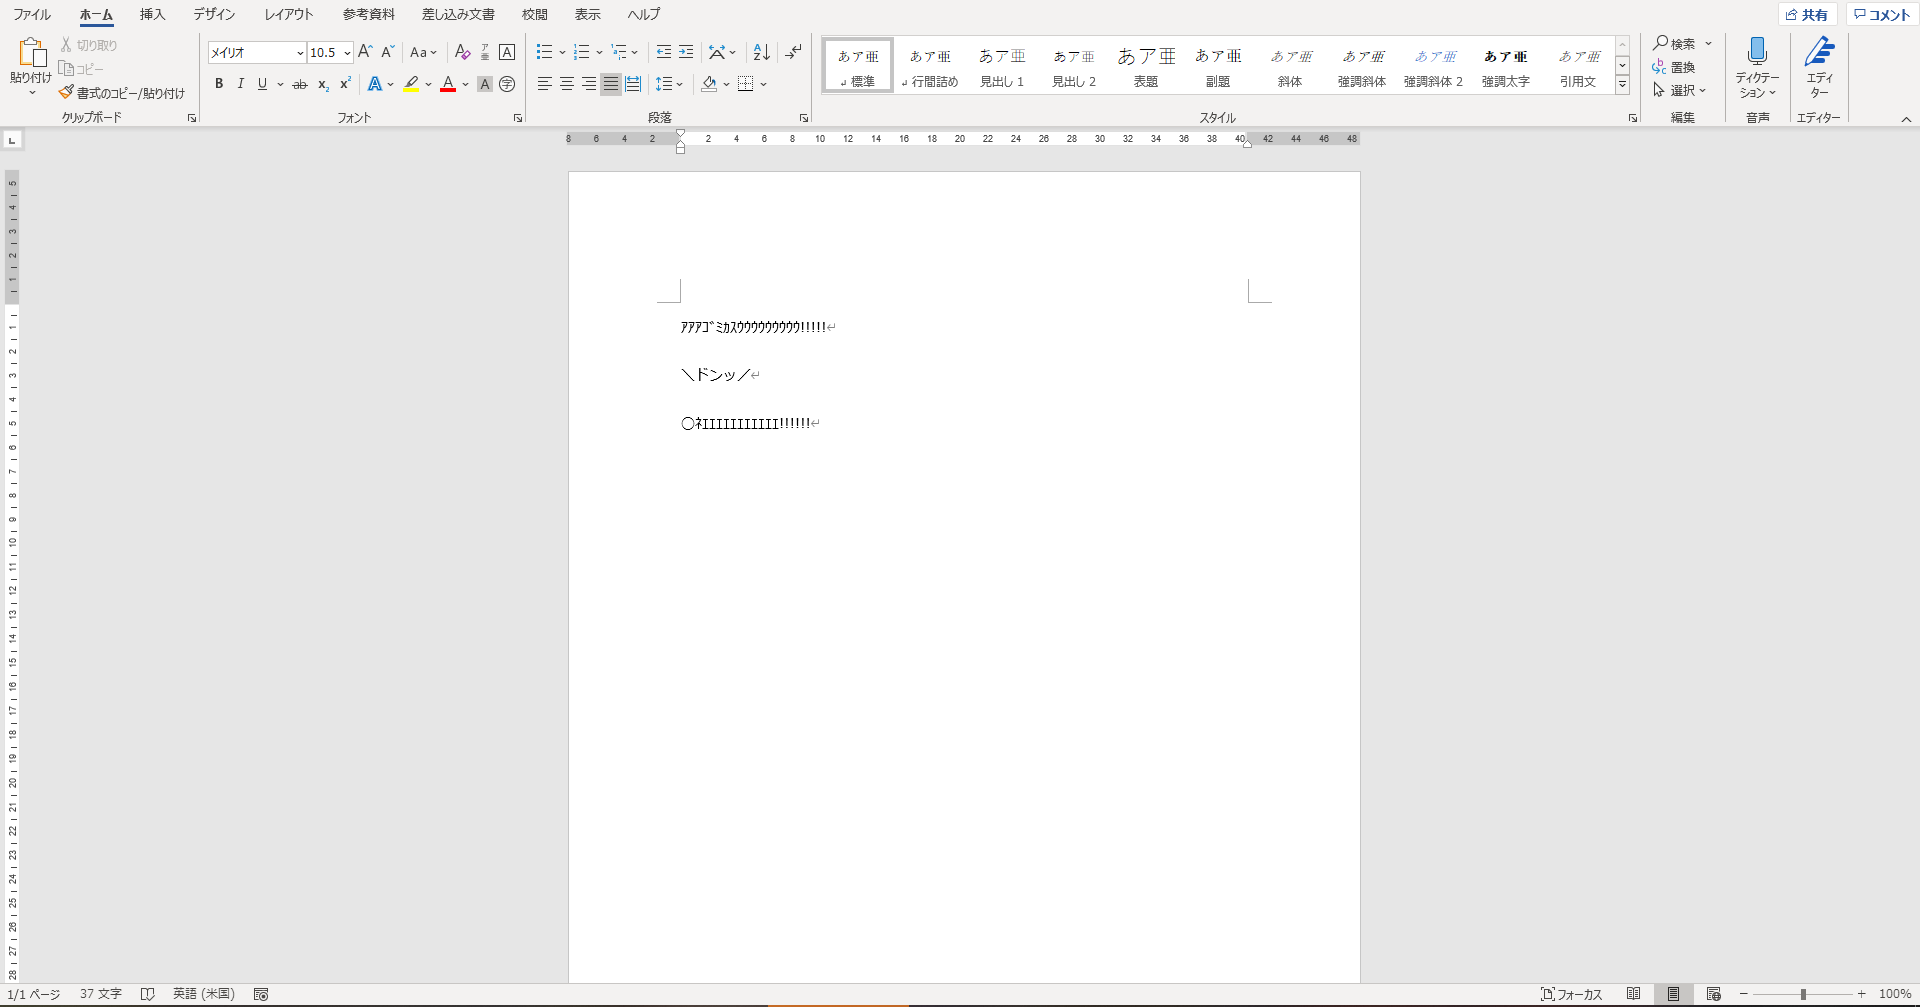Screen dimensions: 1920x1007
Task: Apply the Quote (引用文) style
Action: [x=1578, y=66]
